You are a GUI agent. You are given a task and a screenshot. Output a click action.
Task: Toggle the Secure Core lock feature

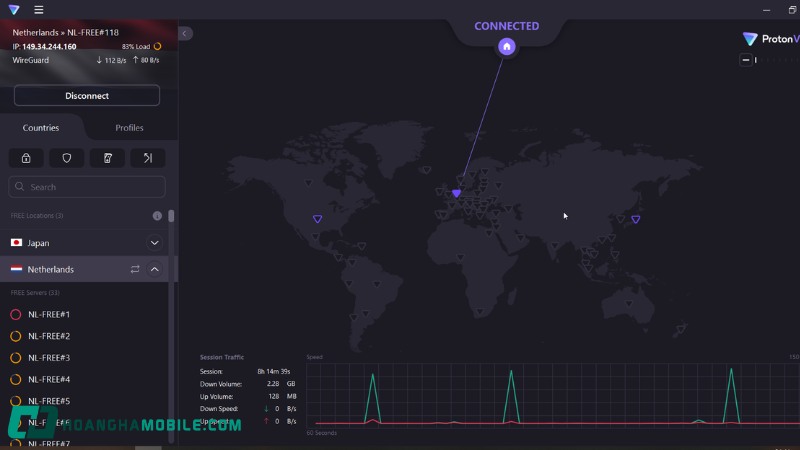[26, 158]
